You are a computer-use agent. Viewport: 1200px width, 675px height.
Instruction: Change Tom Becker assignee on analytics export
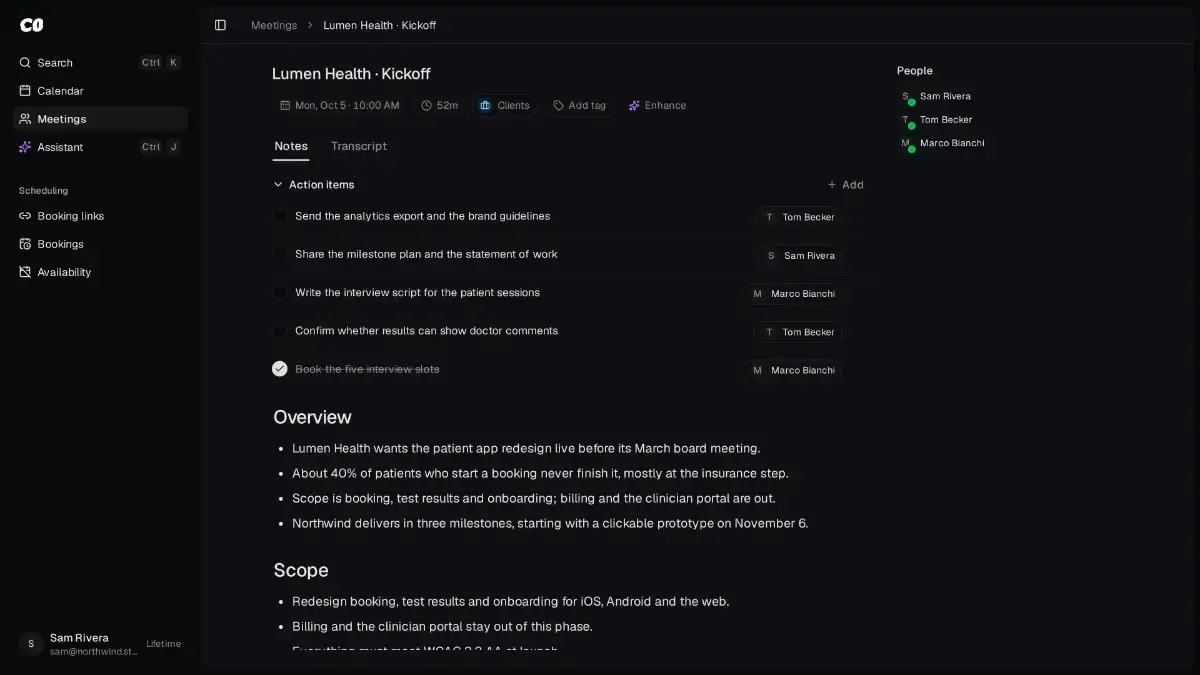(x=799, y=217)
